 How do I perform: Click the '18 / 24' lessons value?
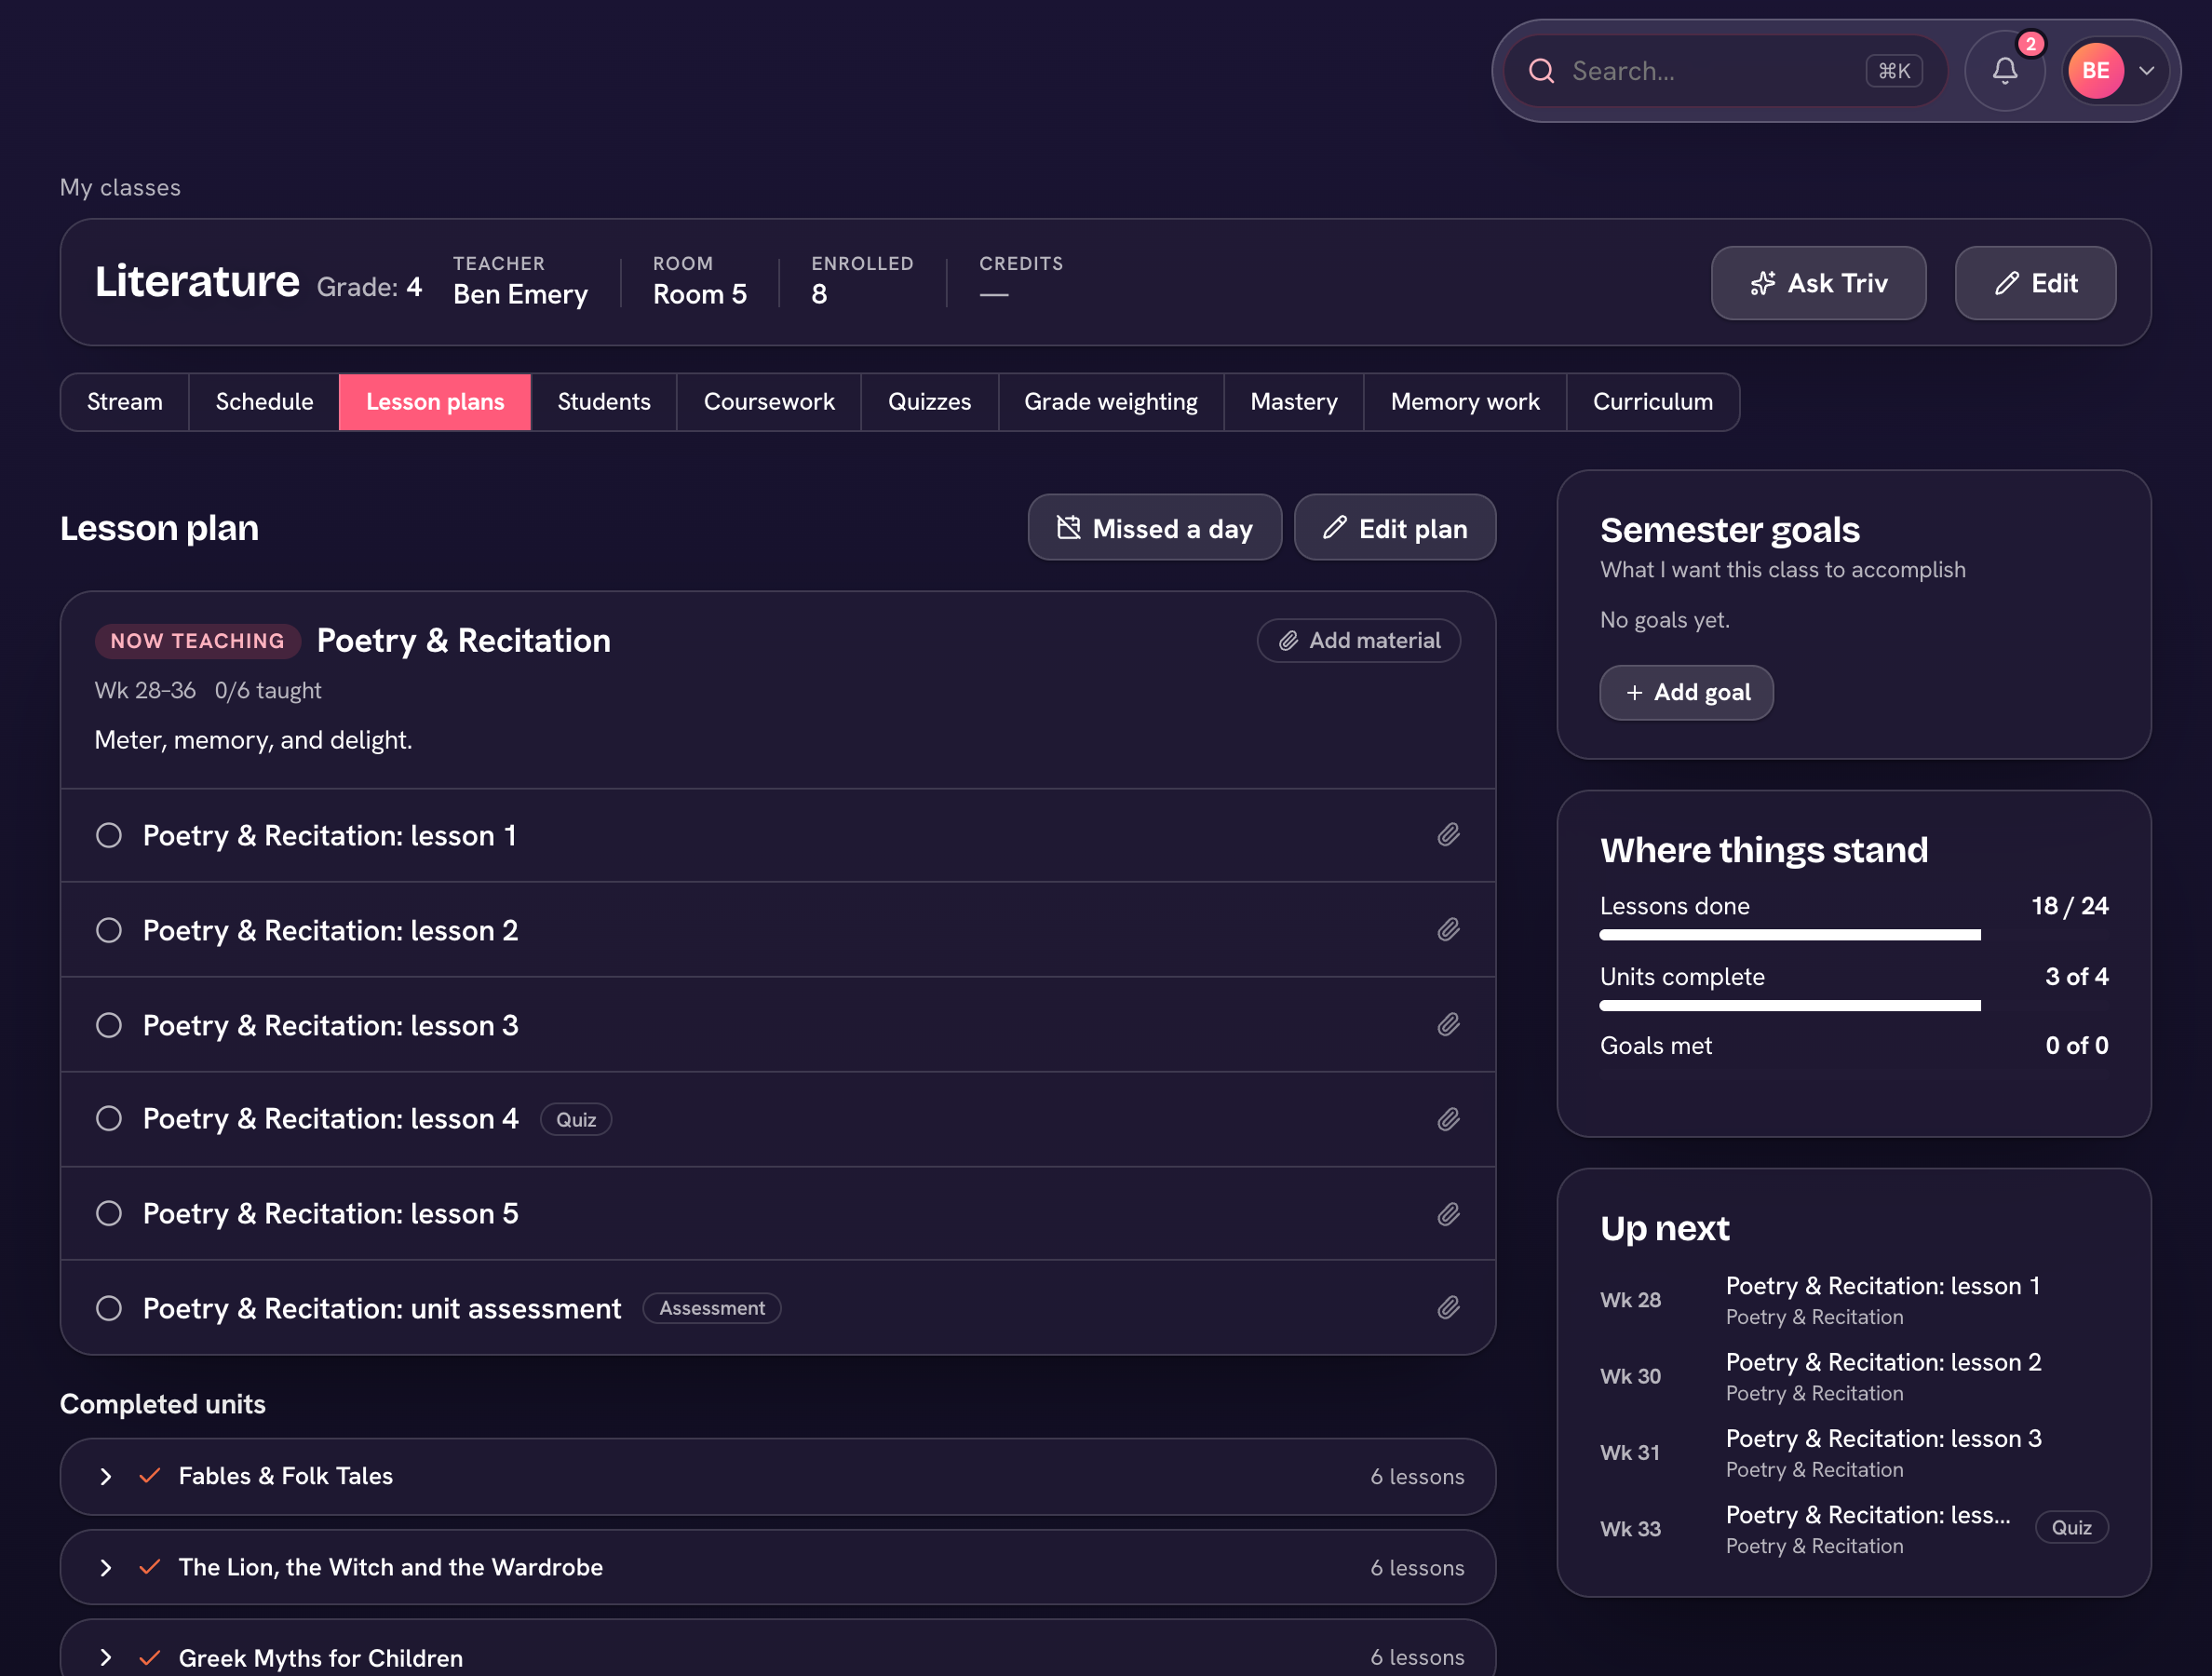[2069, 906]
